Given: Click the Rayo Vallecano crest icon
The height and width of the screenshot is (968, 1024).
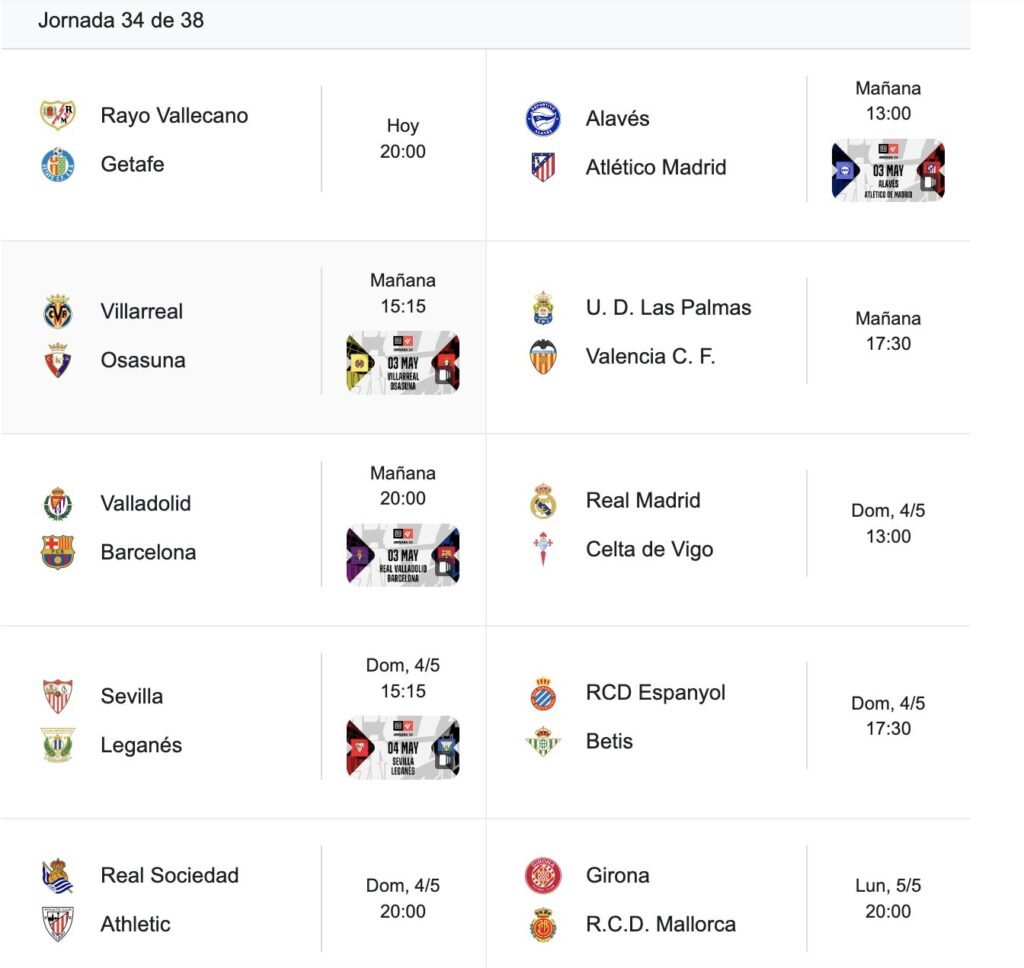Looking at the screenshot, I should tap(57, 115).
